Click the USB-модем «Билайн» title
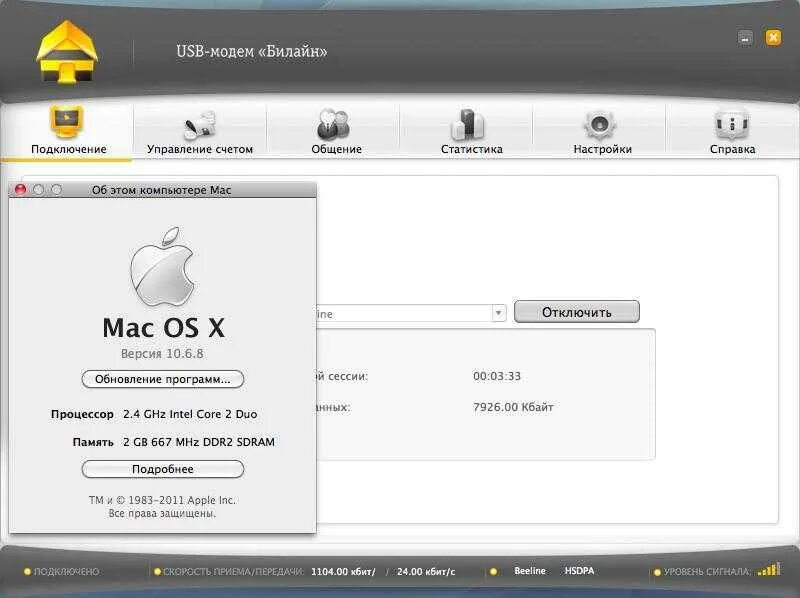 [x=252, y=52]
